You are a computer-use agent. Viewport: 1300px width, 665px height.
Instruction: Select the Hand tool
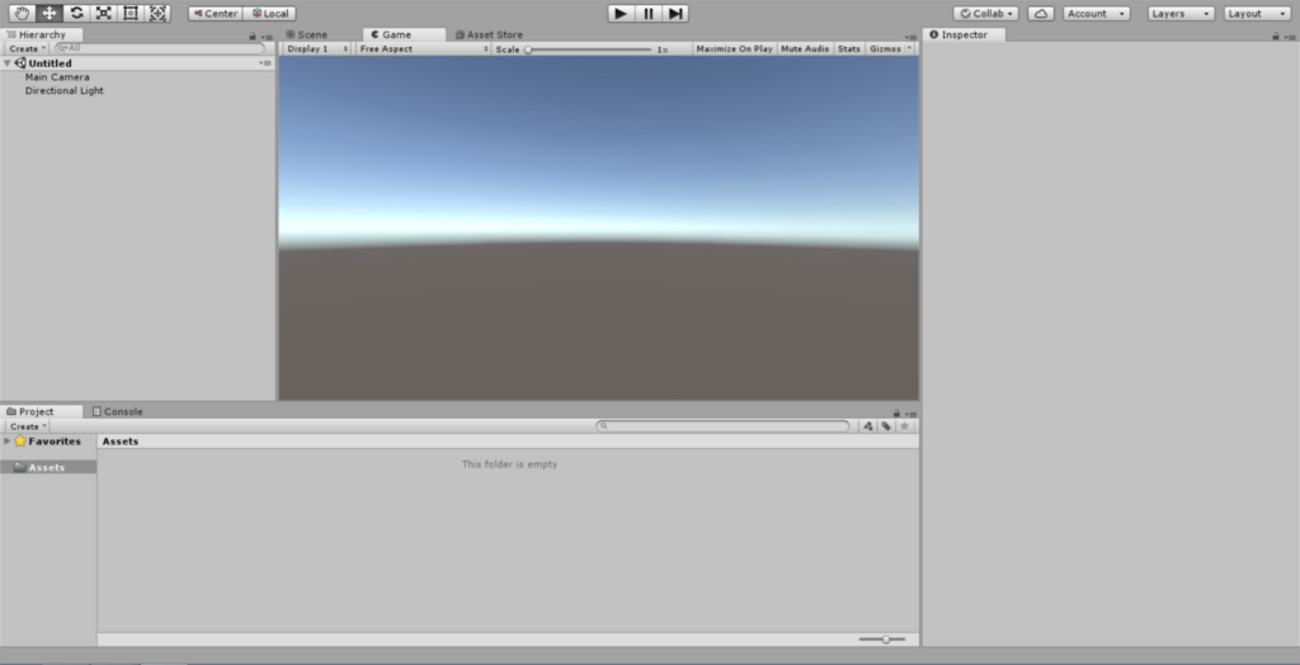click(x=21, y=13)
